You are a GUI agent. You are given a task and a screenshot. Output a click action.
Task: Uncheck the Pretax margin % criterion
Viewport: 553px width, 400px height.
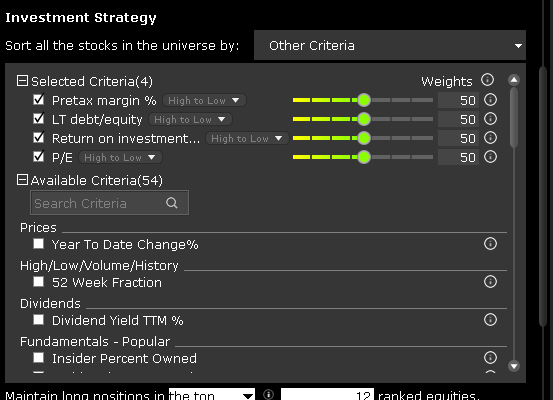(x=38, y=99)
